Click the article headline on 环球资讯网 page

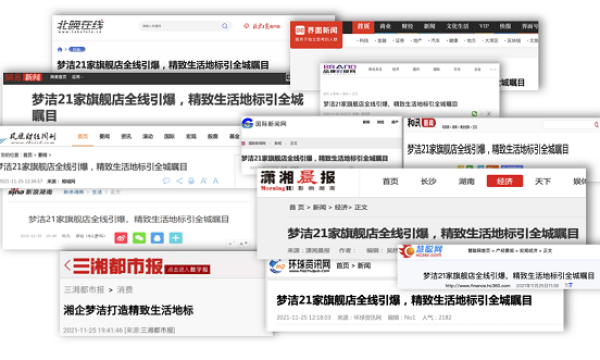(x=404, y=300)
